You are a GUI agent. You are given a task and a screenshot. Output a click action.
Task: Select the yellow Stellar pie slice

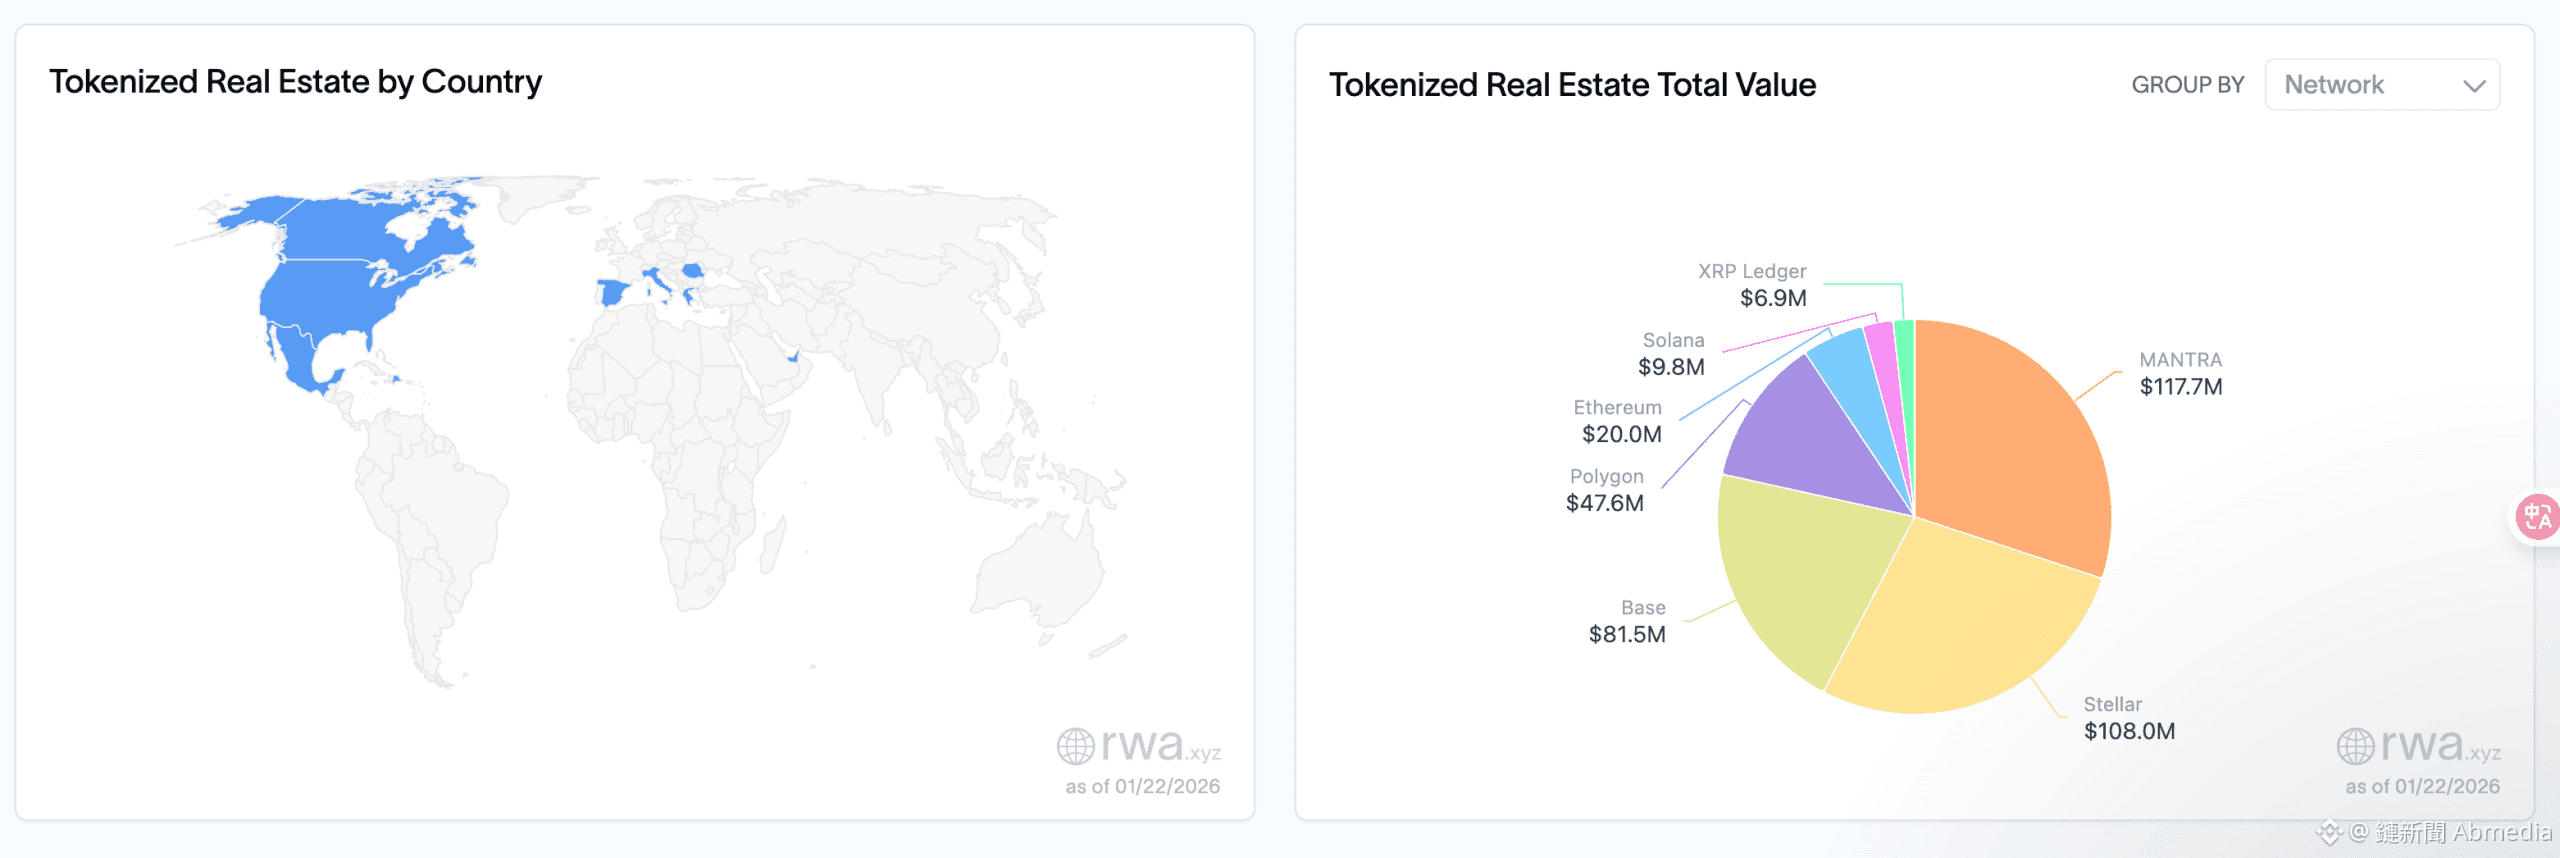pos(1960,620)
